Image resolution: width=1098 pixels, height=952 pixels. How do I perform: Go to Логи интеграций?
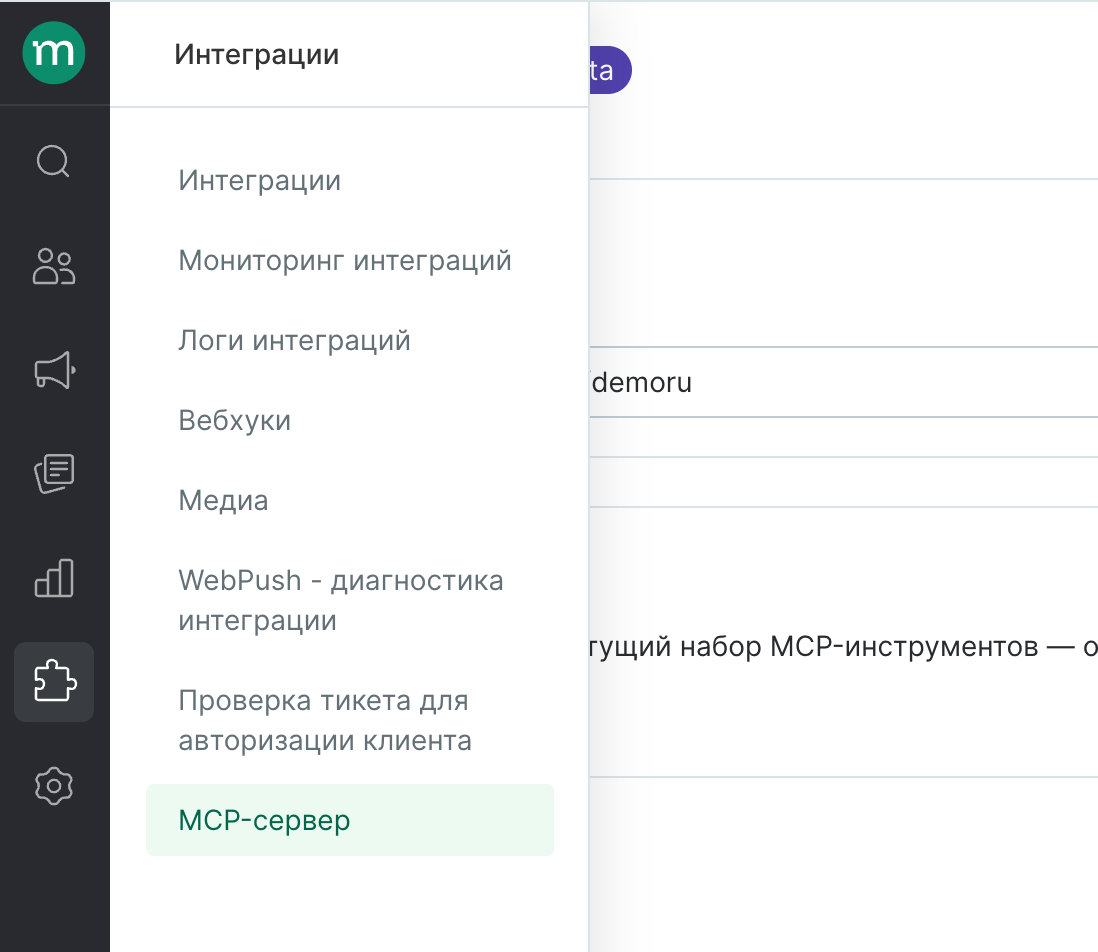click(x=294, y=341)
